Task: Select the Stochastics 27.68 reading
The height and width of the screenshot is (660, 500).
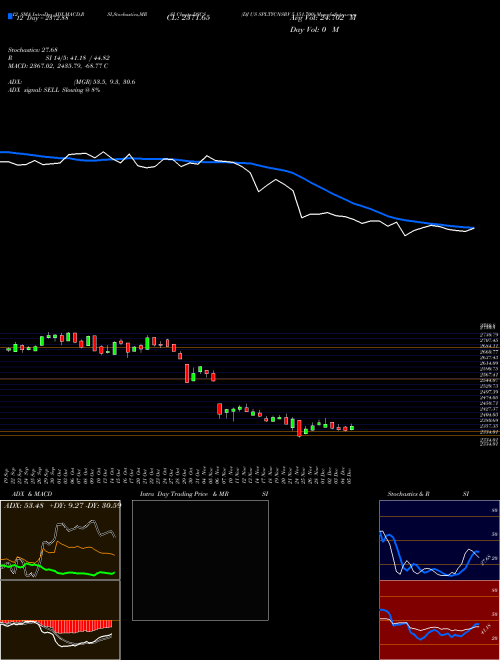Action: (32, 50)
